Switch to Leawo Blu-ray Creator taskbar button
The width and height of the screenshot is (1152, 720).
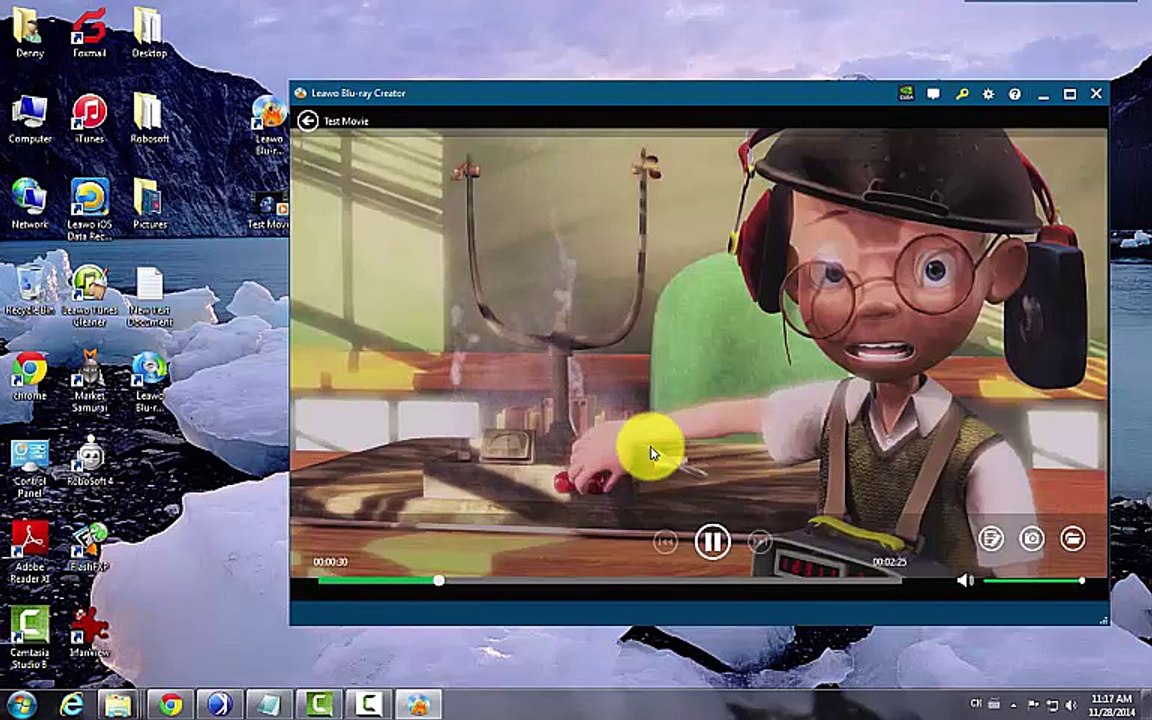pos(419,705)
